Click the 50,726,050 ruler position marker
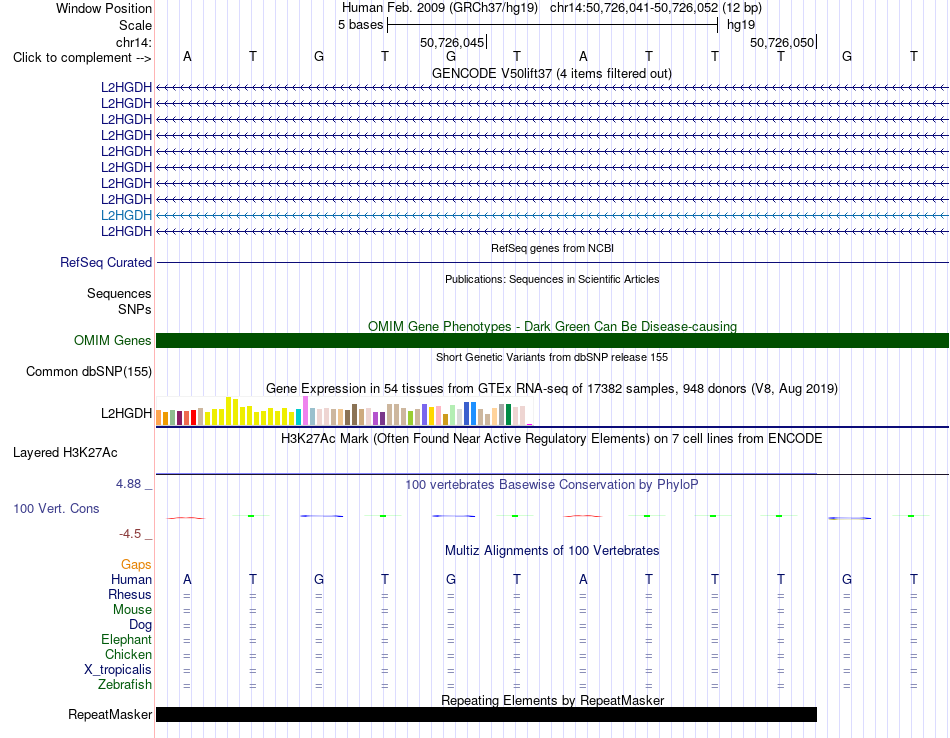950x738 pixels. (x=782, y=42)
